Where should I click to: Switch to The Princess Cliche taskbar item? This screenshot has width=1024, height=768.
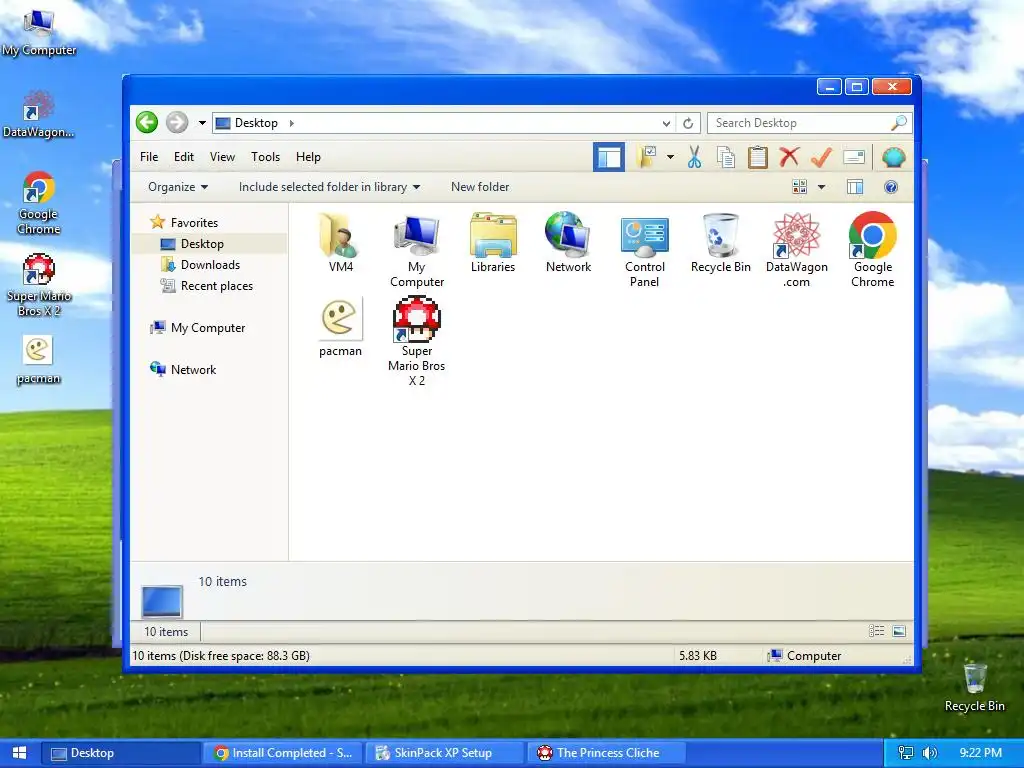click(607, 753)
